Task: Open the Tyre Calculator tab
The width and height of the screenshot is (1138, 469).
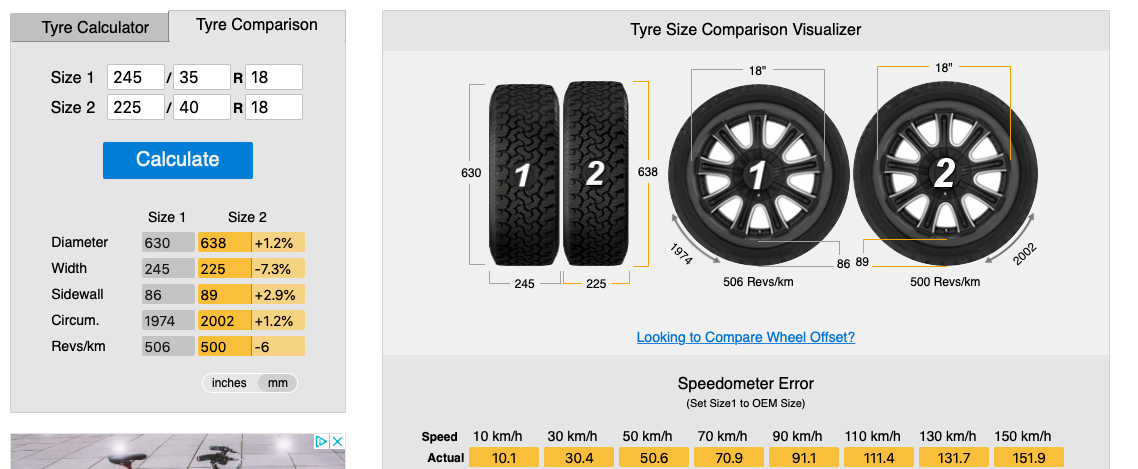Action: [95, 28]
